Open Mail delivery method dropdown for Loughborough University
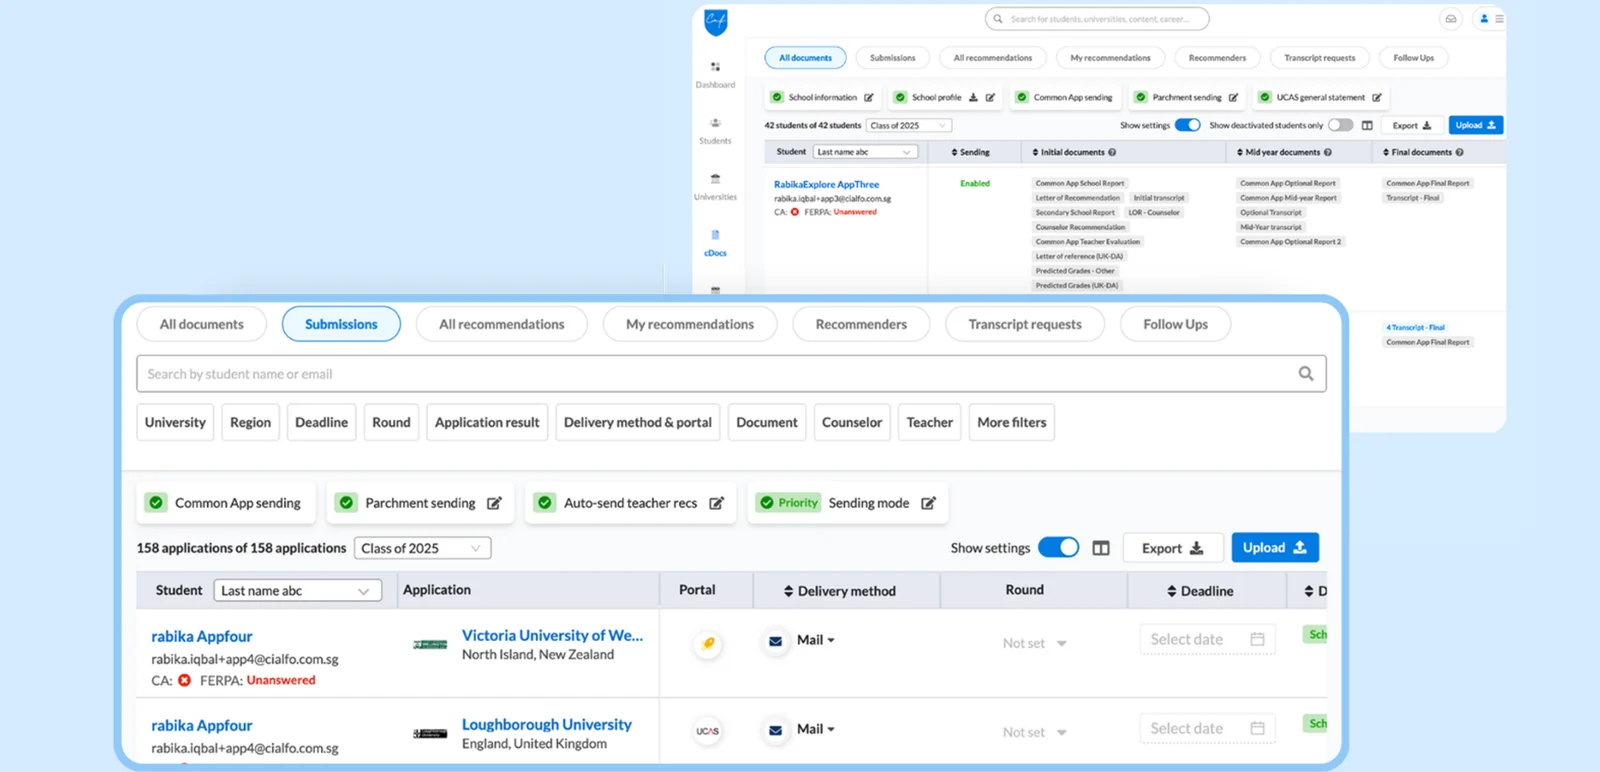Image resolution: width=1600 pixels, height=772 pixels. pos(815,729)
